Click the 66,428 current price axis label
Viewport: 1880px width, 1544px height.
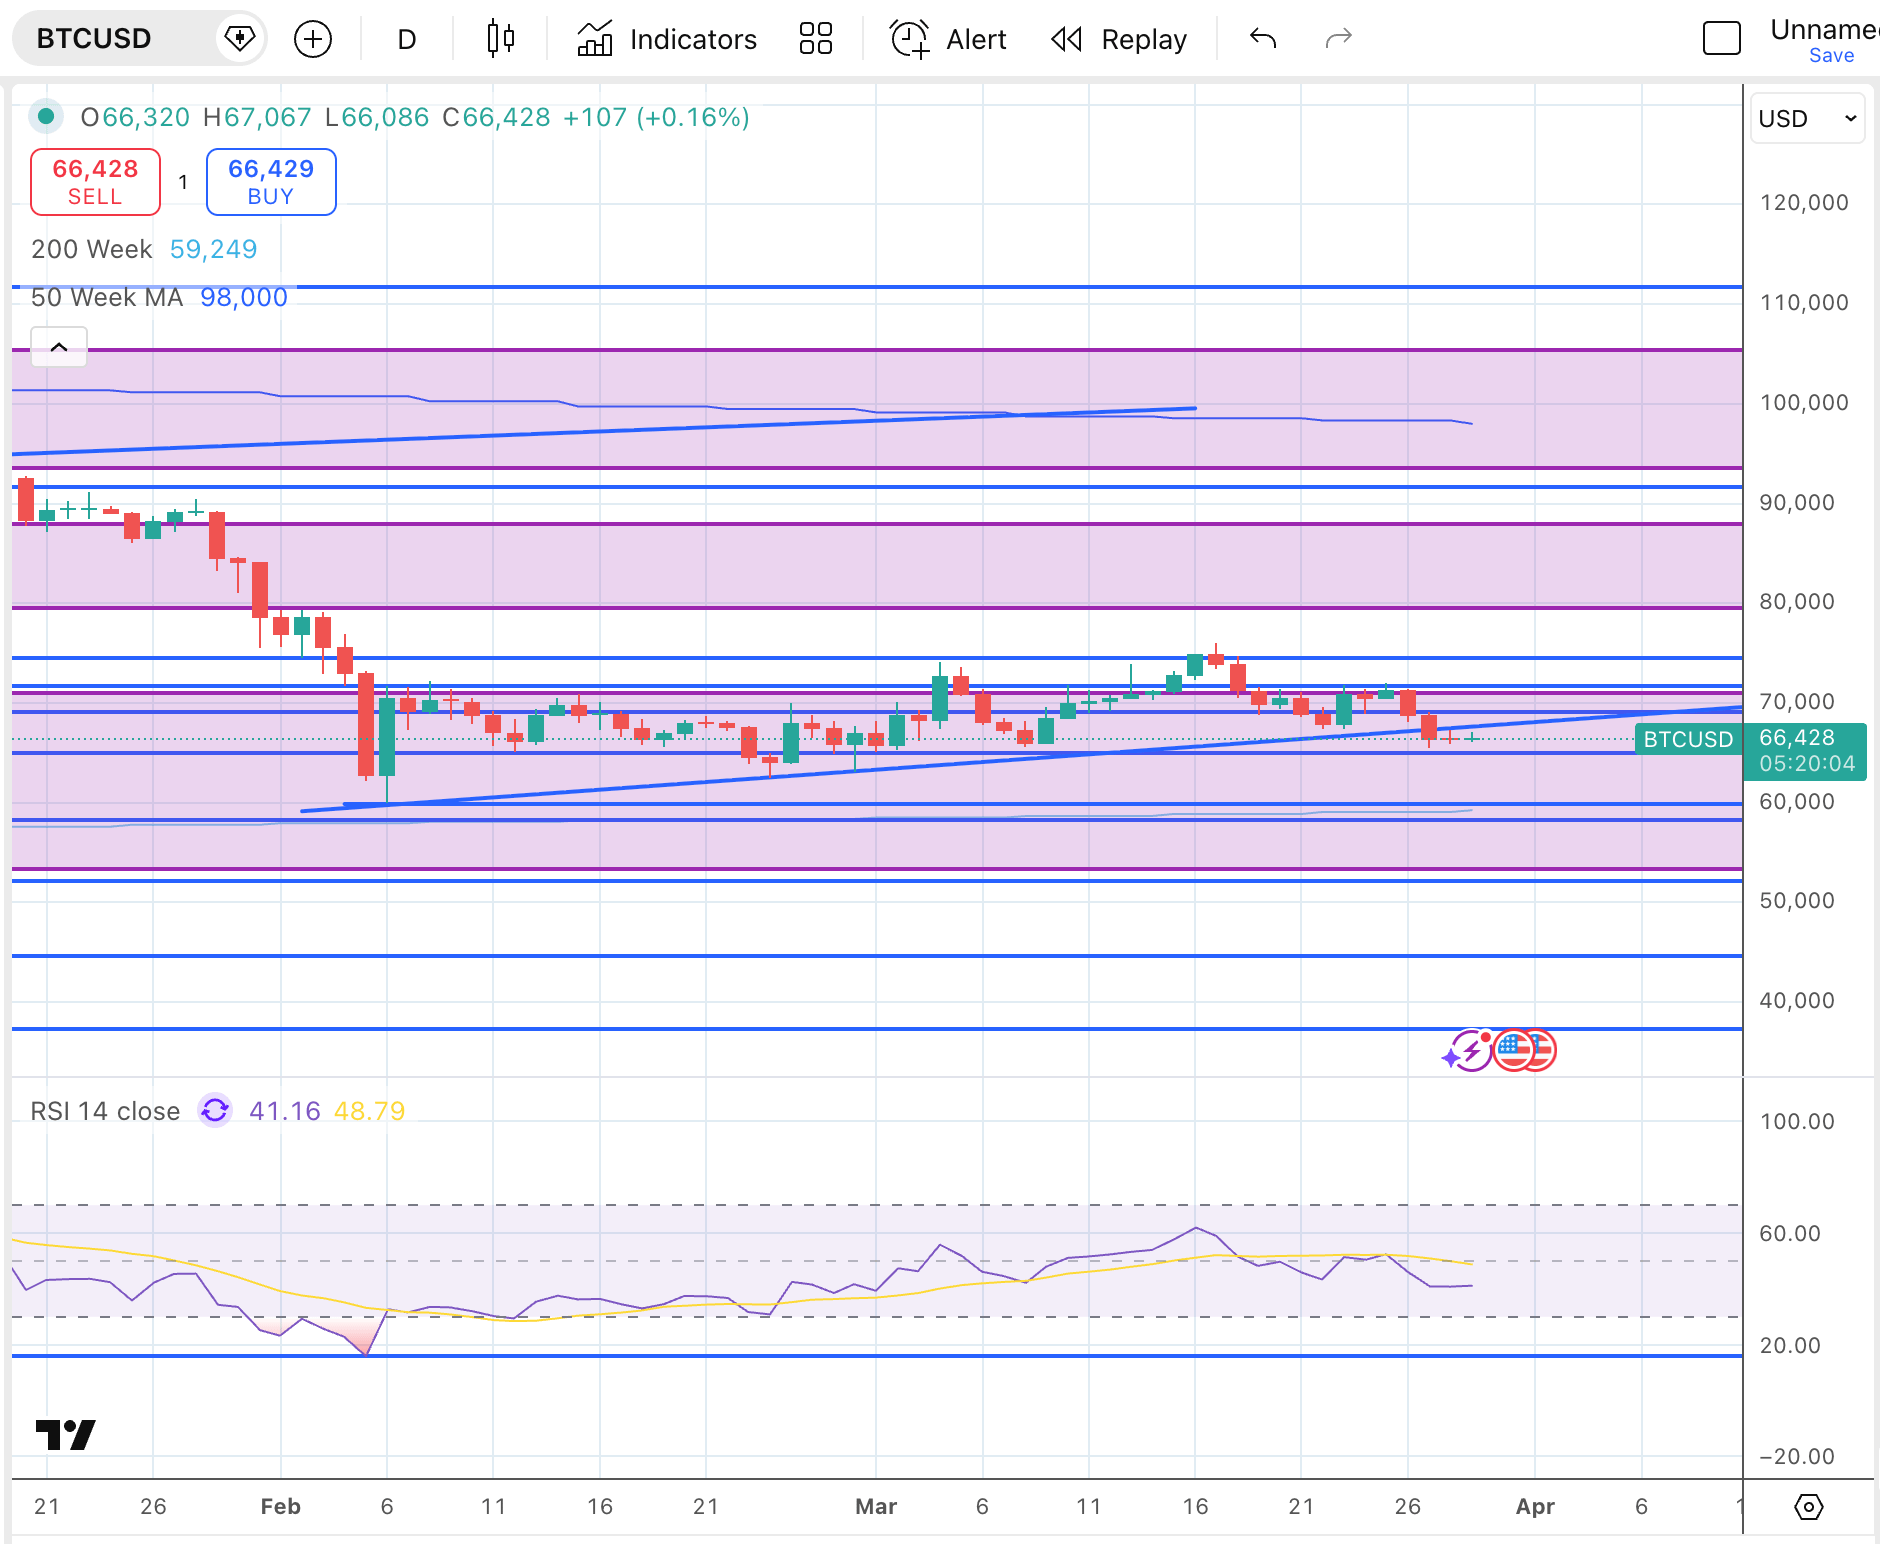pyautogui.click(x=1806, y=751)
